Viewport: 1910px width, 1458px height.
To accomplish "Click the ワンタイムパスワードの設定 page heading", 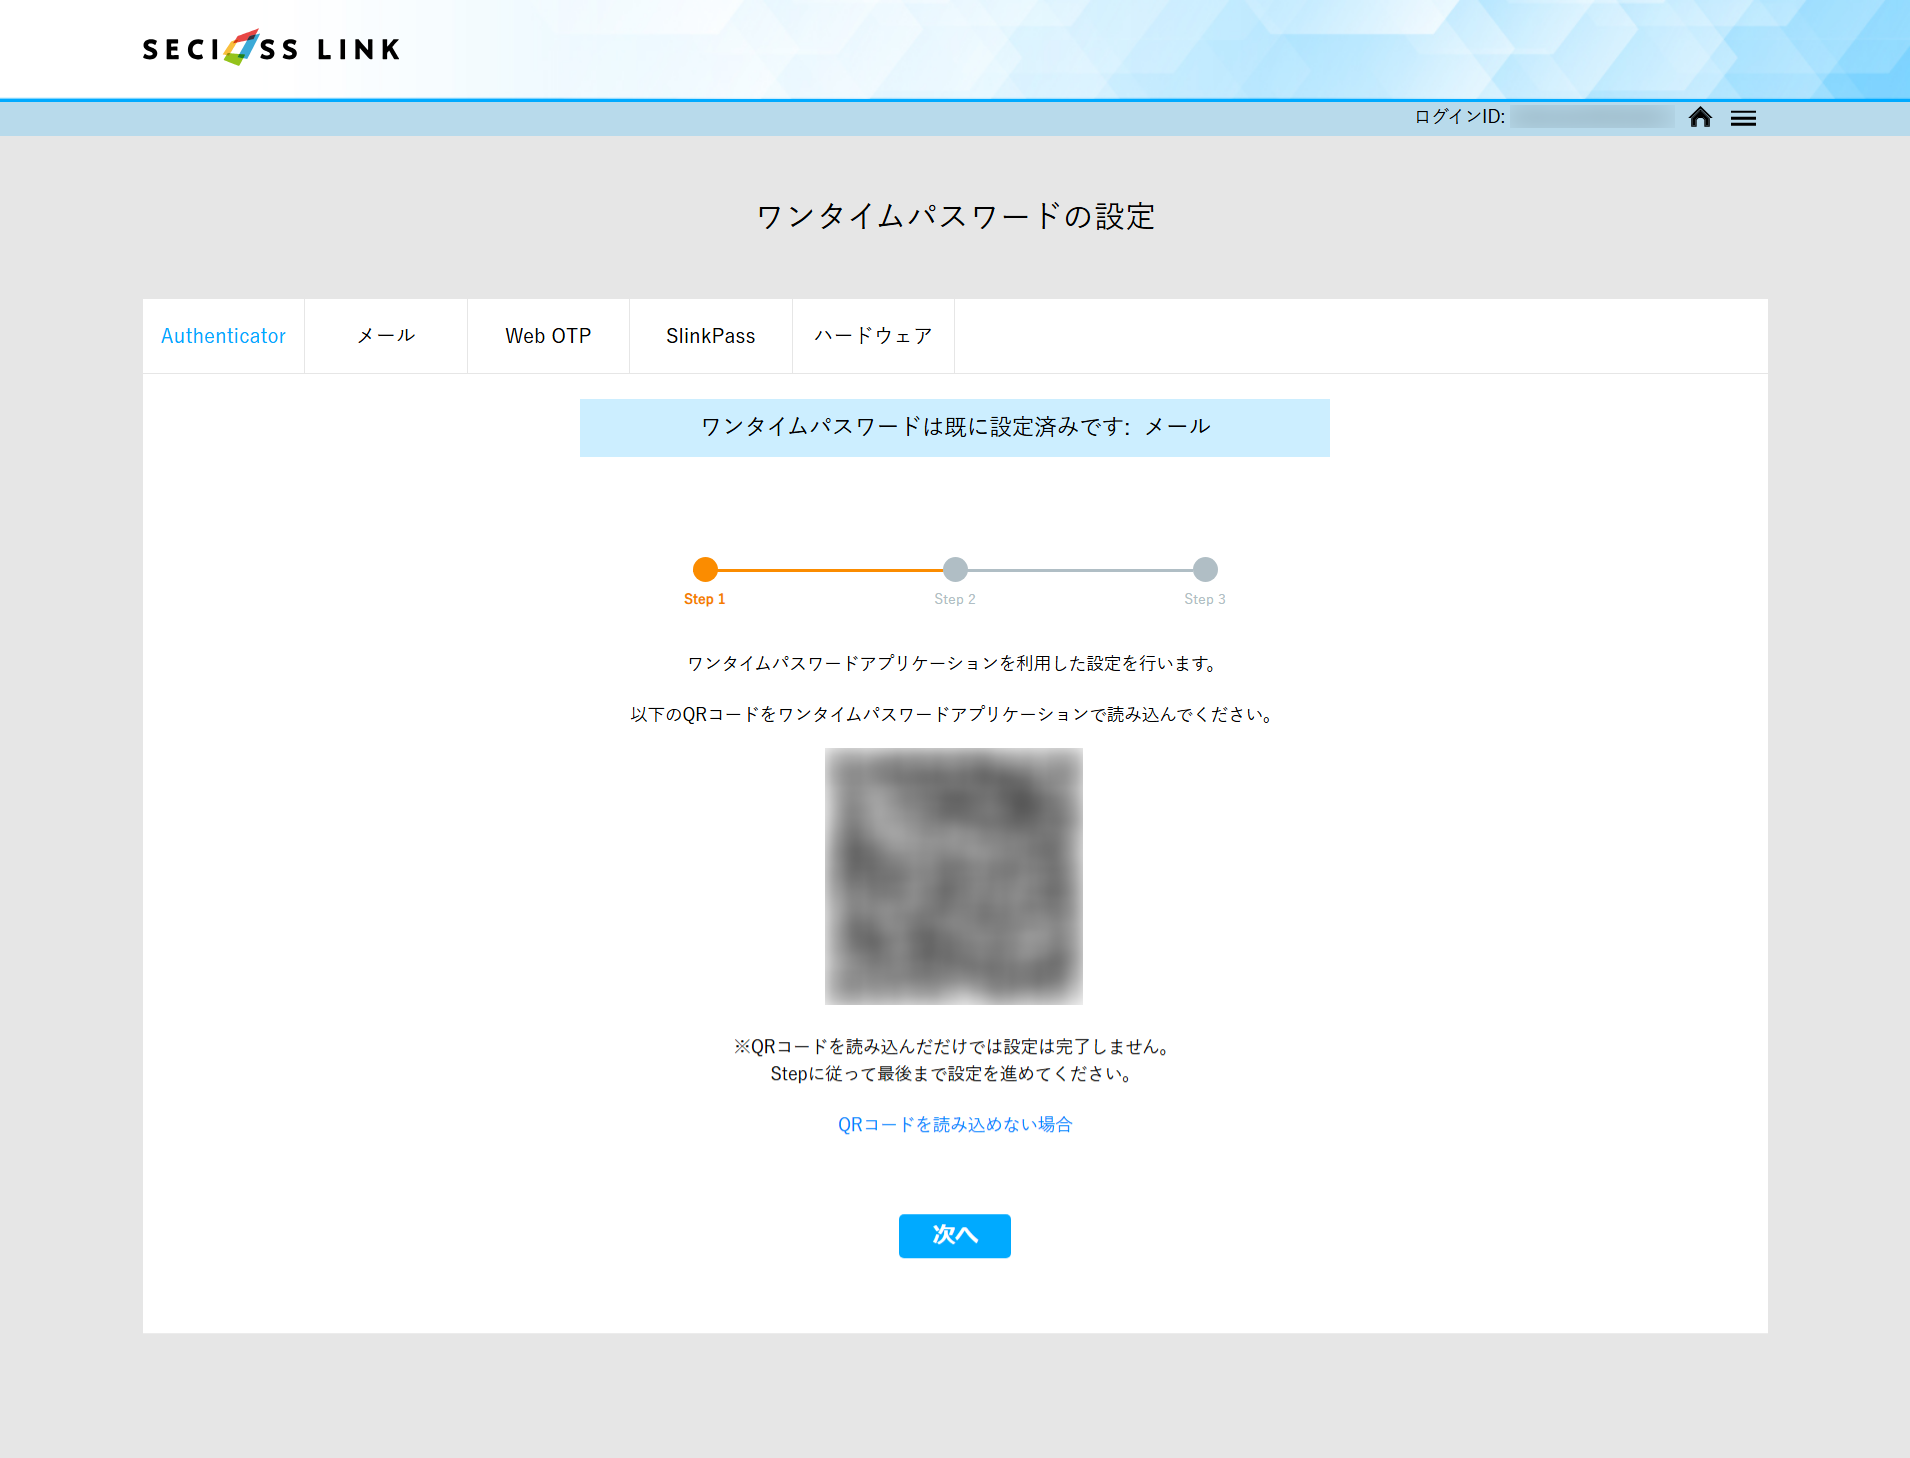I will (955, 216).
